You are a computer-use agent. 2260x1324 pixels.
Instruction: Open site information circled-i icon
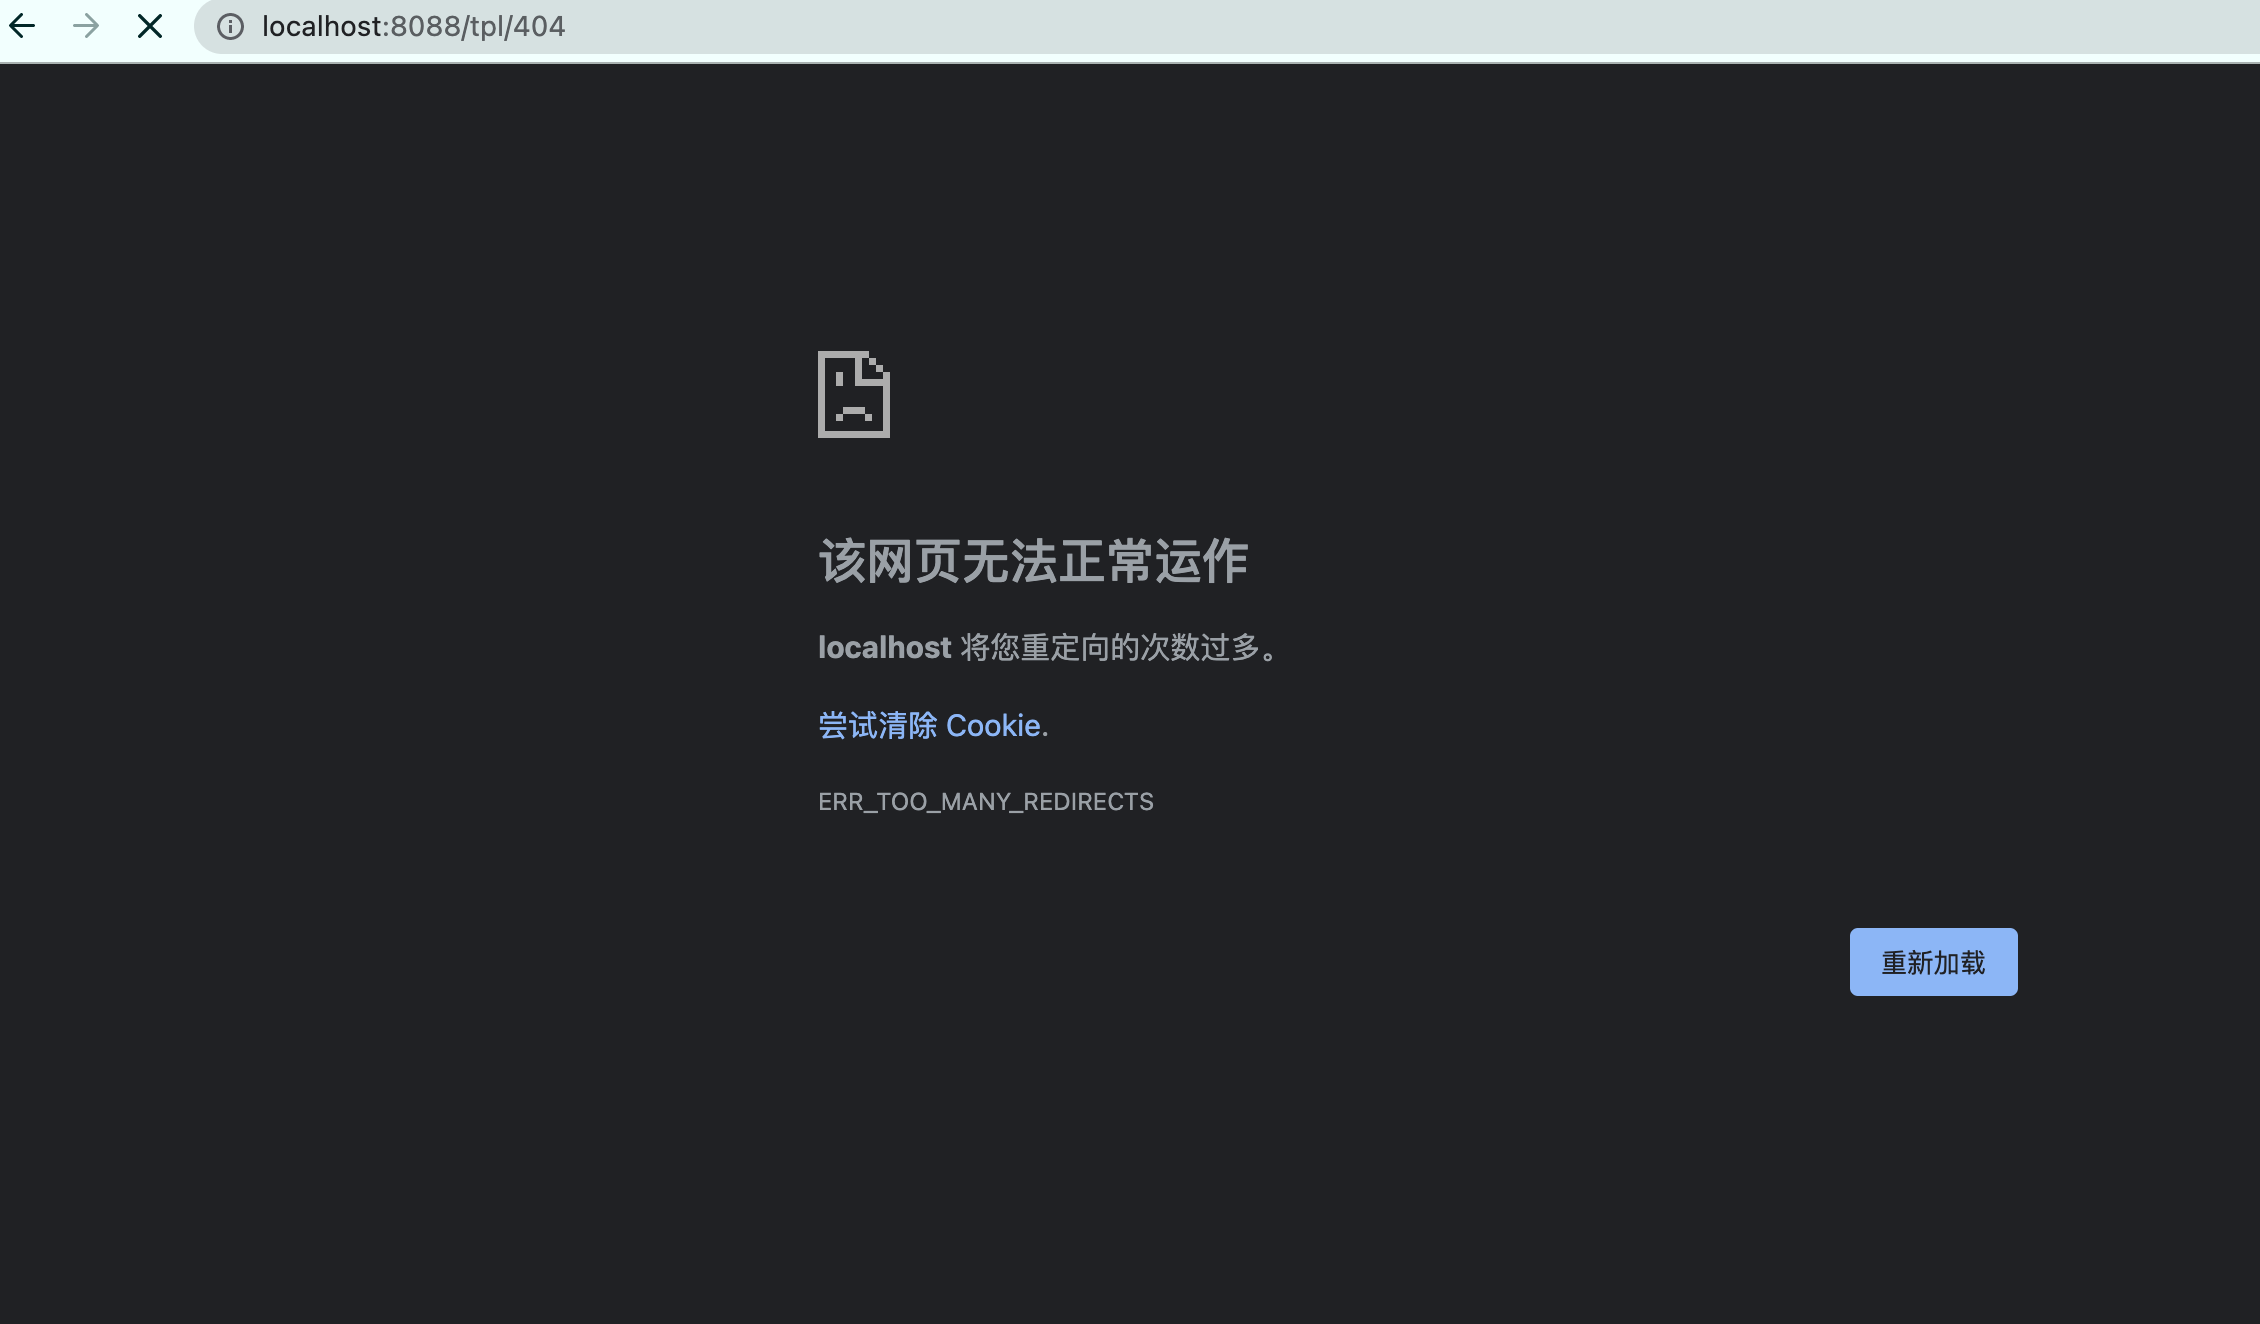[x=230, y=26]
